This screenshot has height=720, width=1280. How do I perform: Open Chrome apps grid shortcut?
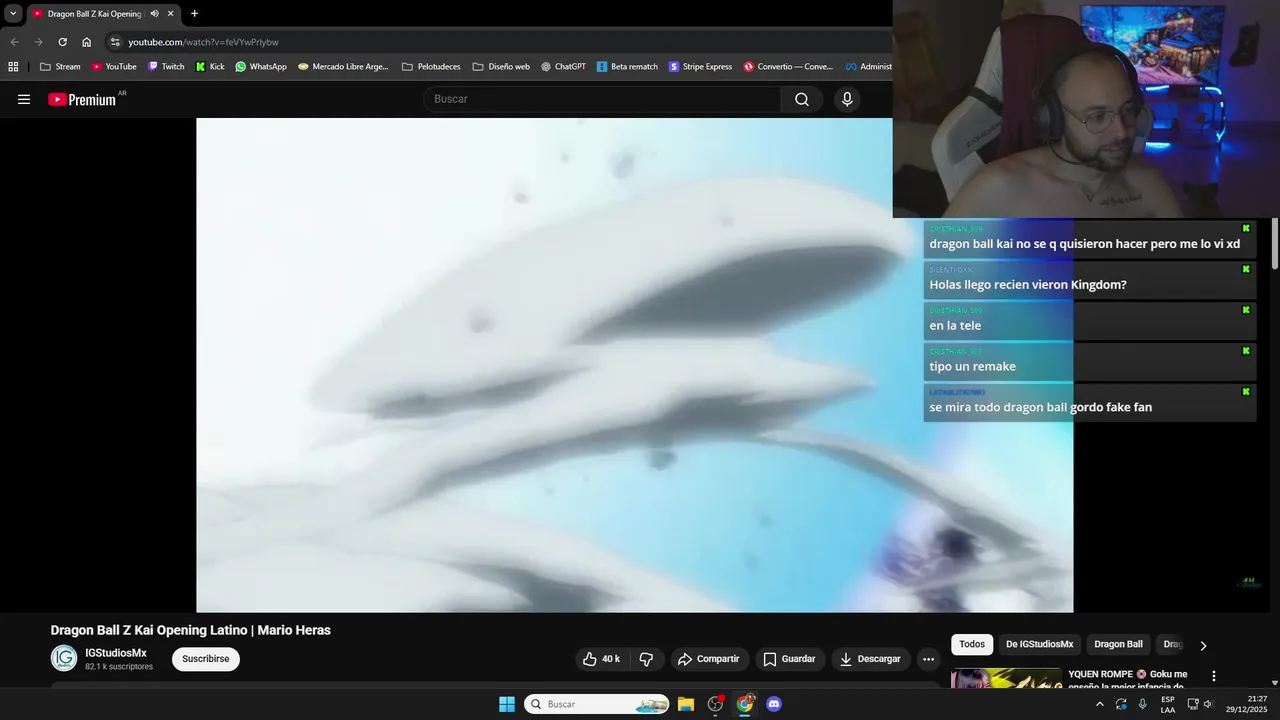pyautogui.click(x=13, y=67)
